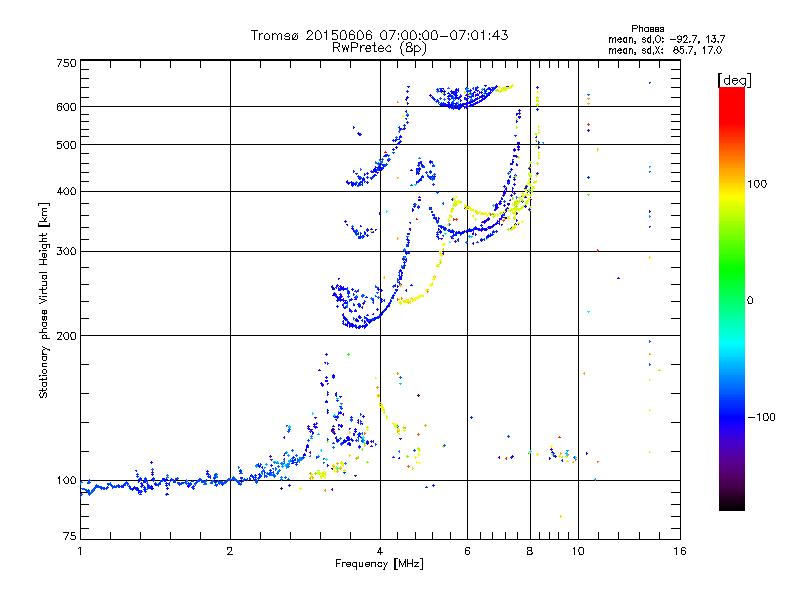Click the 'Phases' label at top right
The height and width of the screenshot is (600, 800).
point(647,29)
